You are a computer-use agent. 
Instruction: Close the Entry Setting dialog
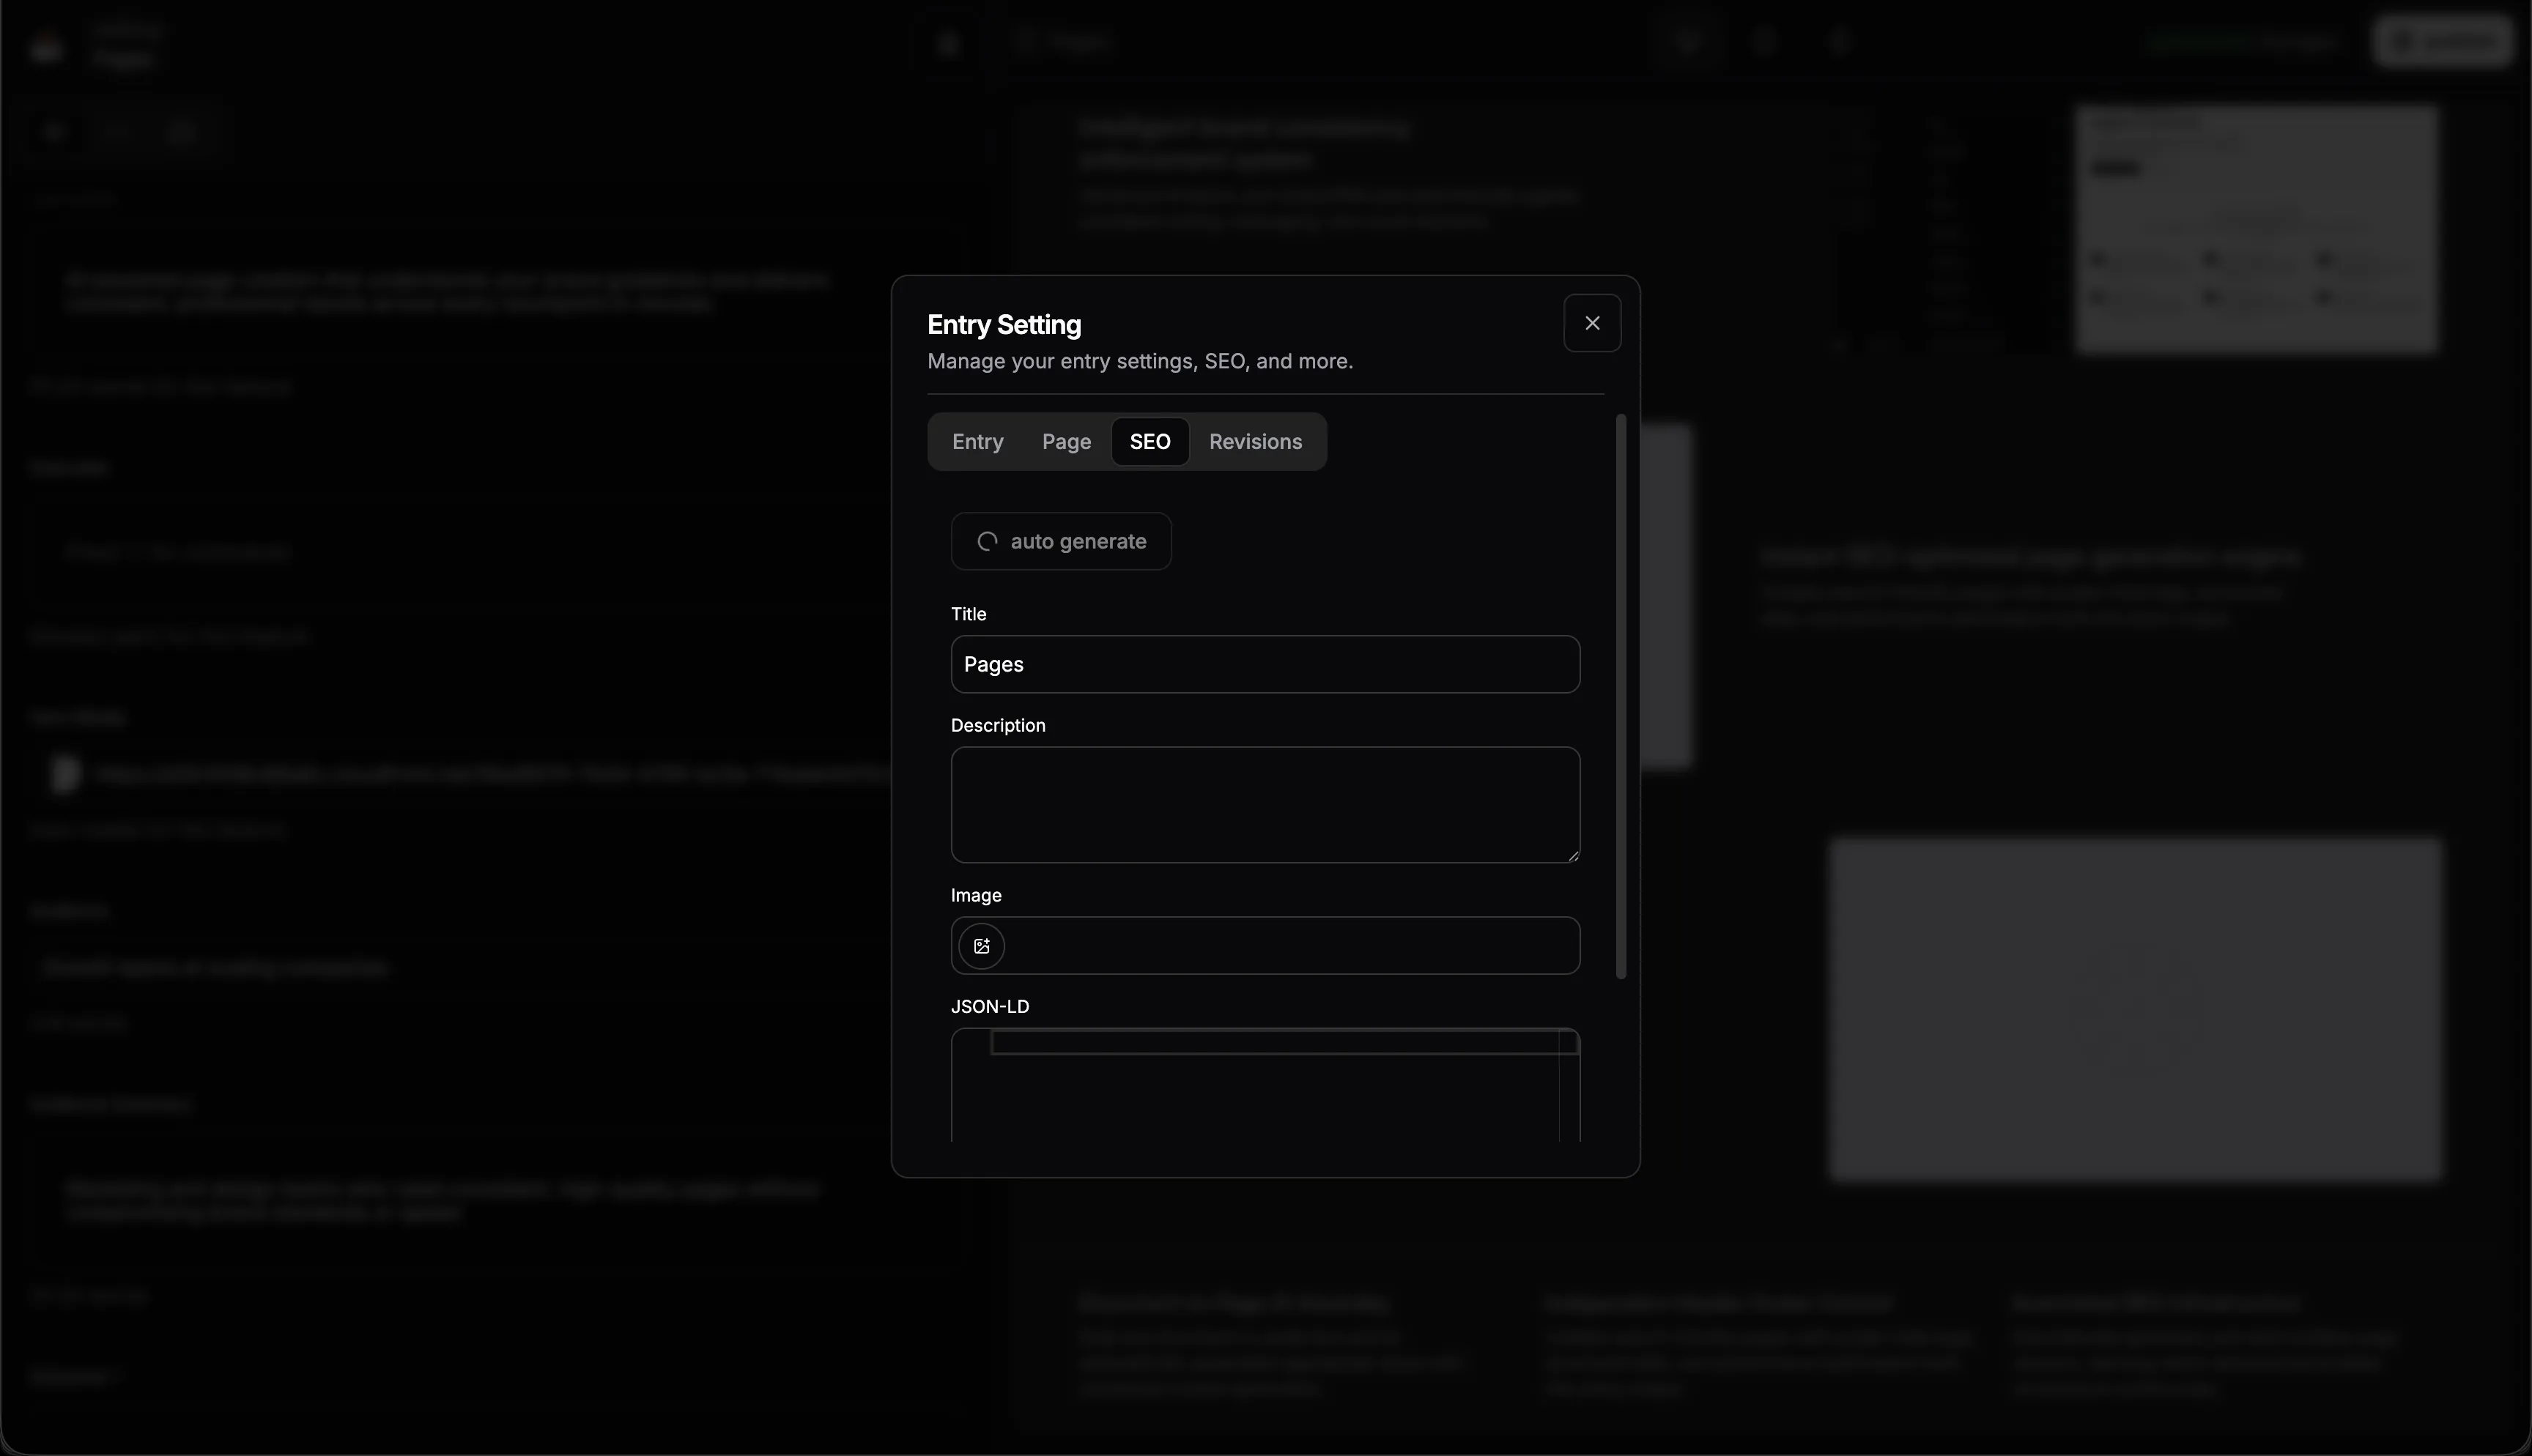(x=1592, y=323)
